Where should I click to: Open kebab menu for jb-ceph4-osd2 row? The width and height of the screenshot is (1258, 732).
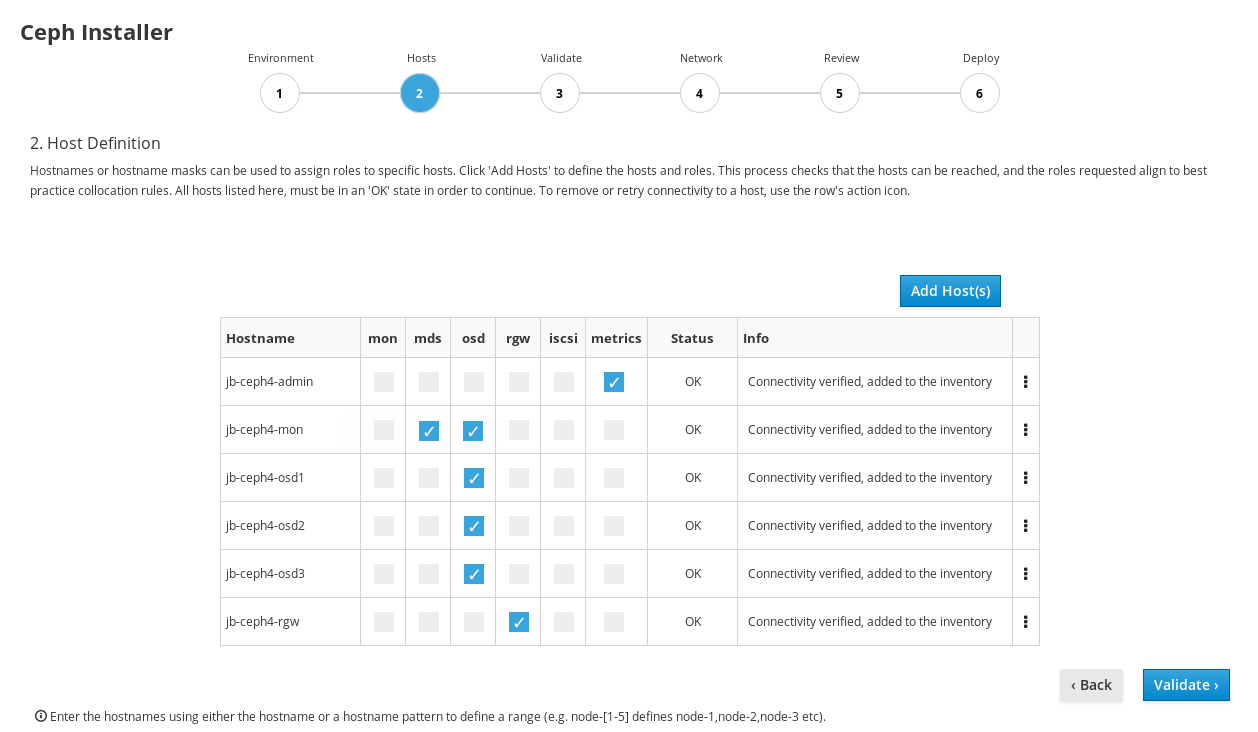coord(1026,526)
